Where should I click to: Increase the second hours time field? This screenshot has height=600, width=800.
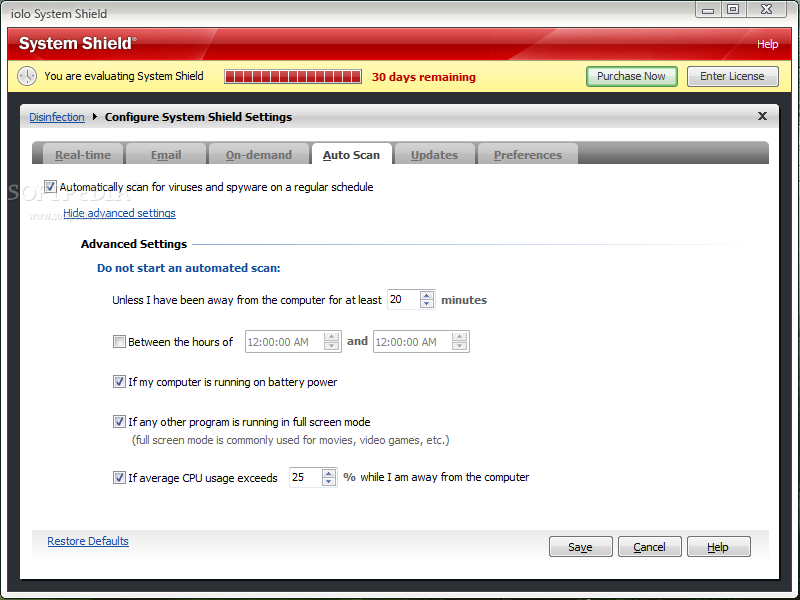tap(460, 337)
